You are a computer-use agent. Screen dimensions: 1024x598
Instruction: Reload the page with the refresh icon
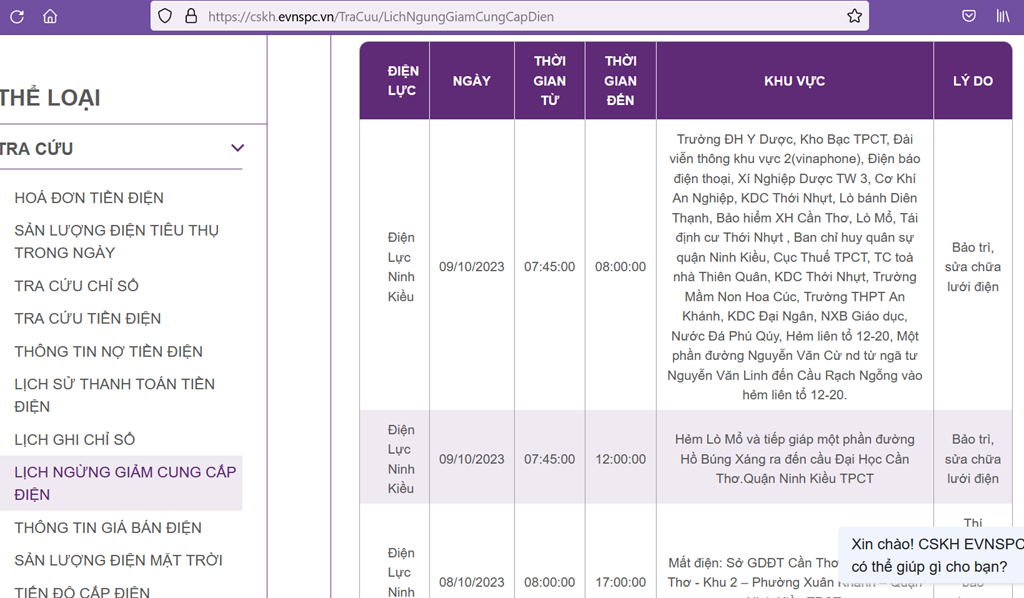pos(17,16)
